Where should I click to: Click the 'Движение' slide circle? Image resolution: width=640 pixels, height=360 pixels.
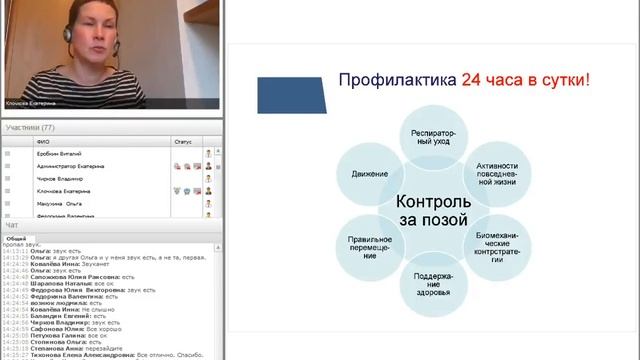pyautogui.click(x=370, y=174)
